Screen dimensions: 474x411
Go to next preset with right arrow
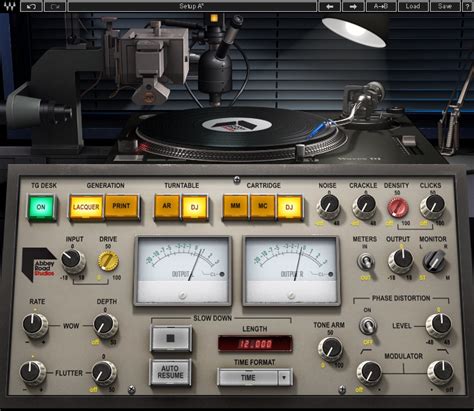tap(353, 6)
